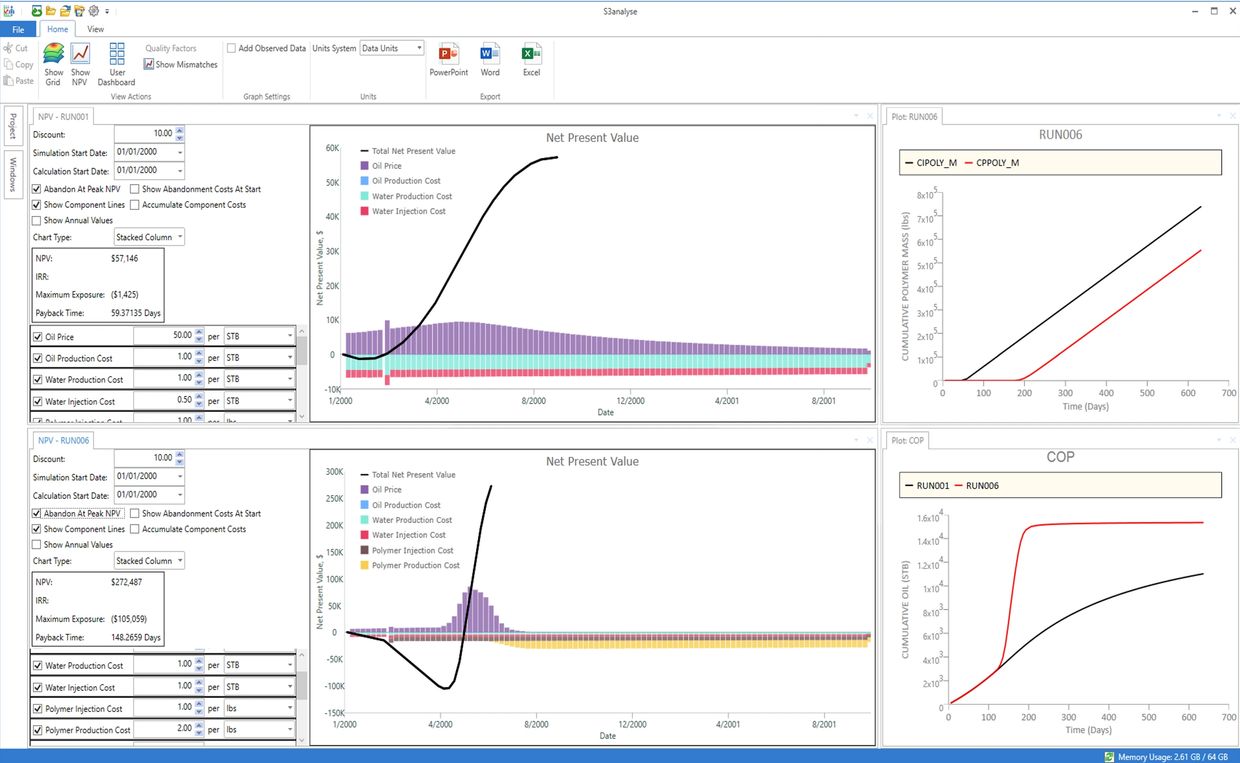Screen dimensions: 1240x763
Task: Switch to the View ribbon tab
Action: [x=95, y=29]
